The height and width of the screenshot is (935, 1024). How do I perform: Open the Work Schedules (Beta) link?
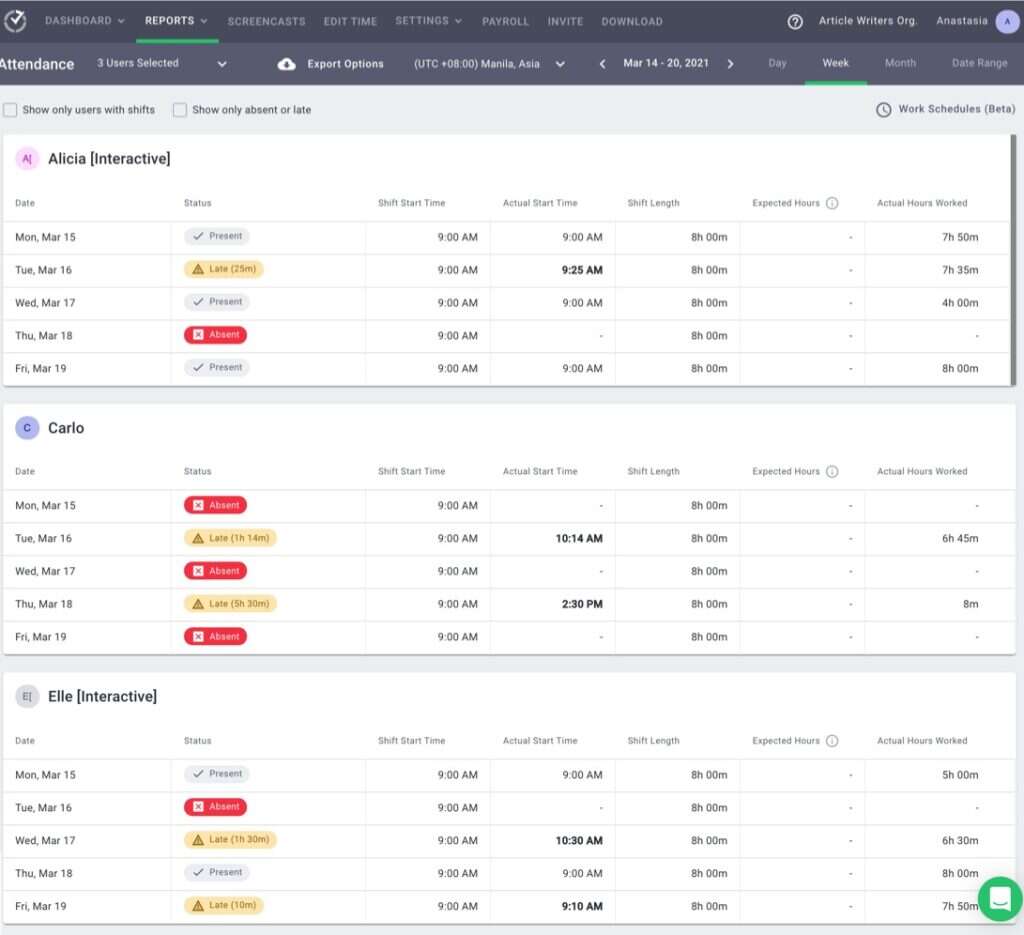(x=956, y=109)
